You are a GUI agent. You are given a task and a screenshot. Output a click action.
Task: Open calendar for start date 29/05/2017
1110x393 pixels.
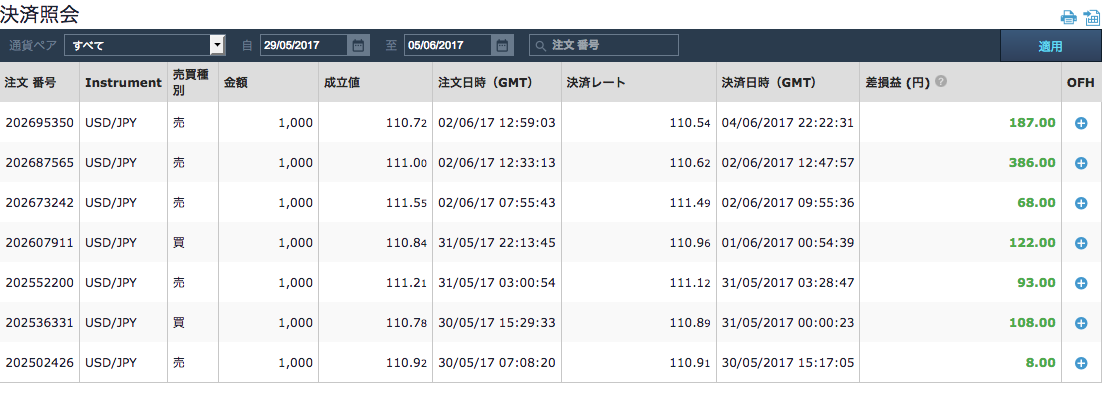click(x=358, y=45)
